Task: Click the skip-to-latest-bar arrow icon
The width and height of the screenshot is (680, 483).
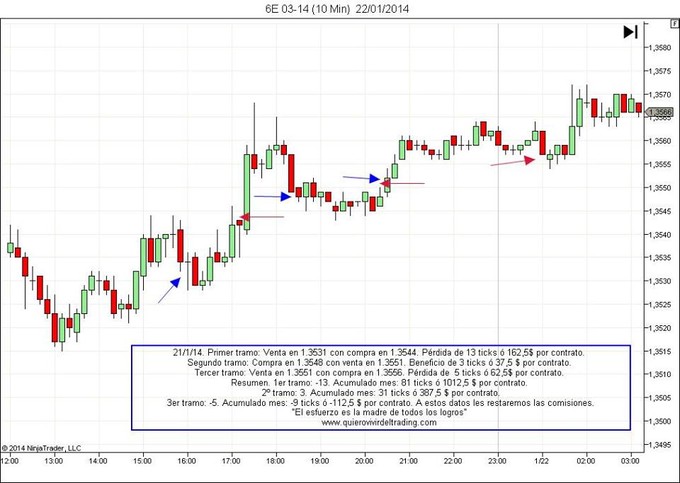Action: [x=630, y=32]
